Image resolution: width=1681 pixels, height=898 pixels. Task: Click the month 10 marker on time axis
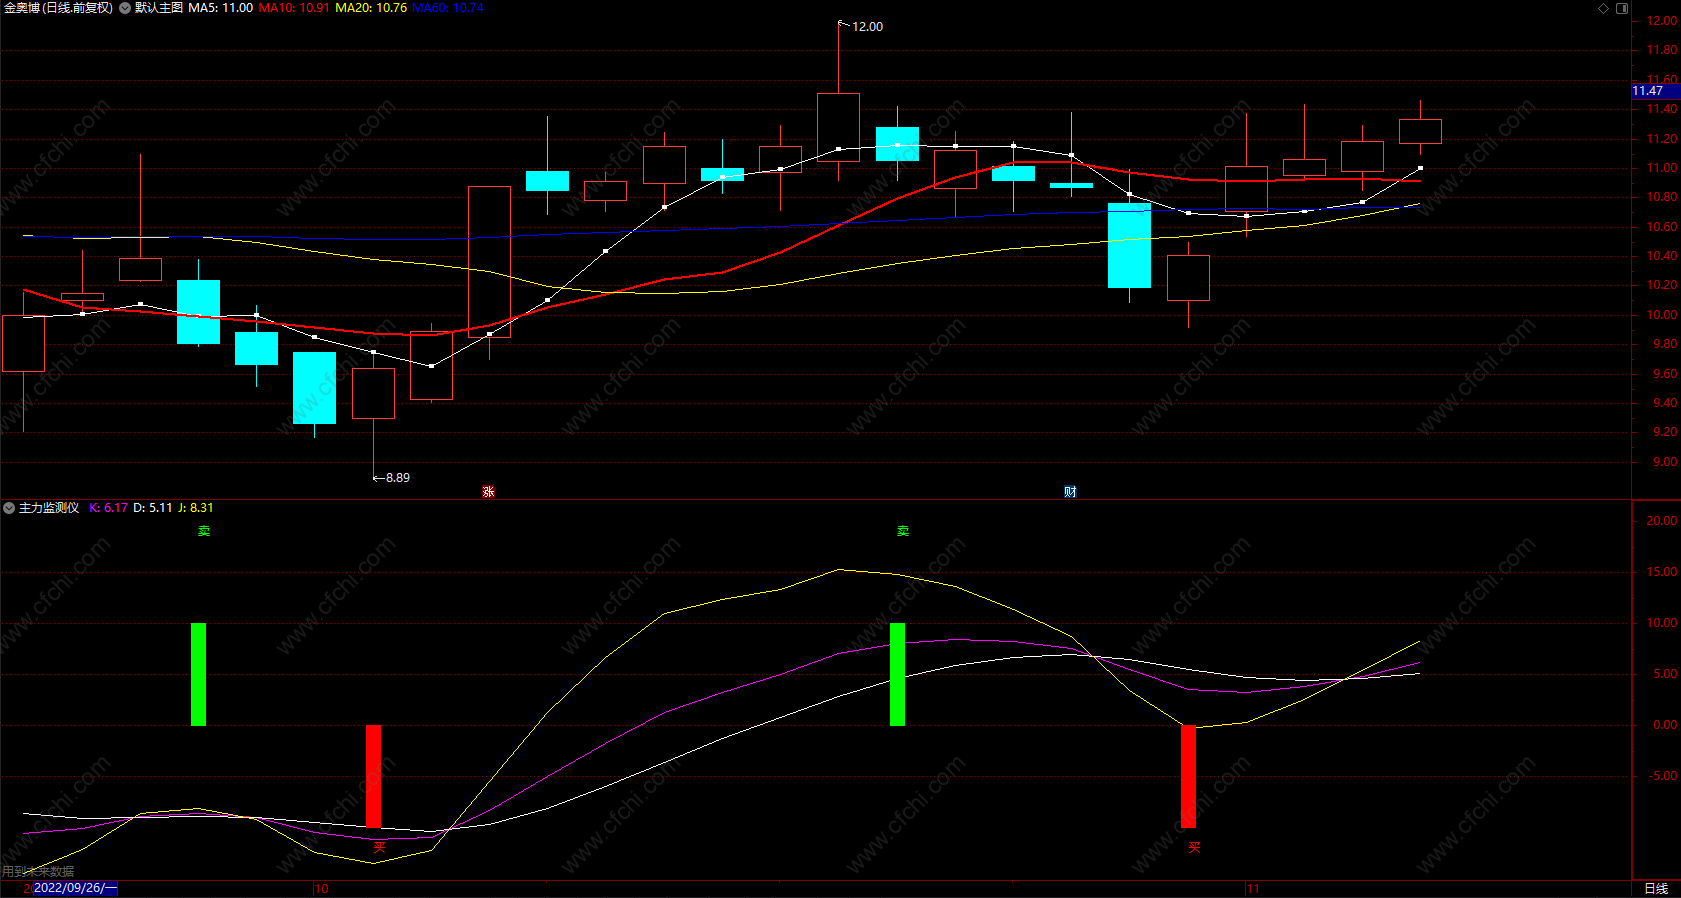[321, 888]
